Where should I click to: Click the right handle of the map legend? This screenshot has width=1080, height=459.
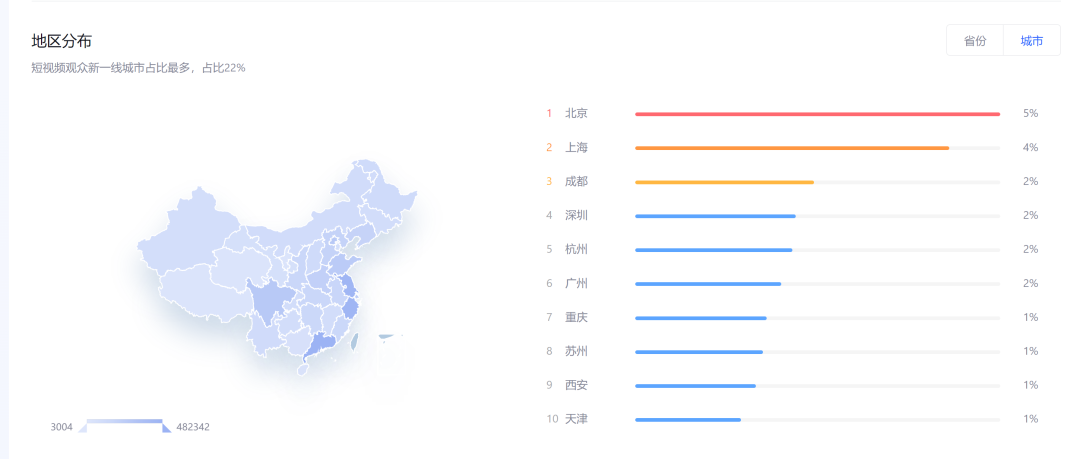tap(167, 427)
